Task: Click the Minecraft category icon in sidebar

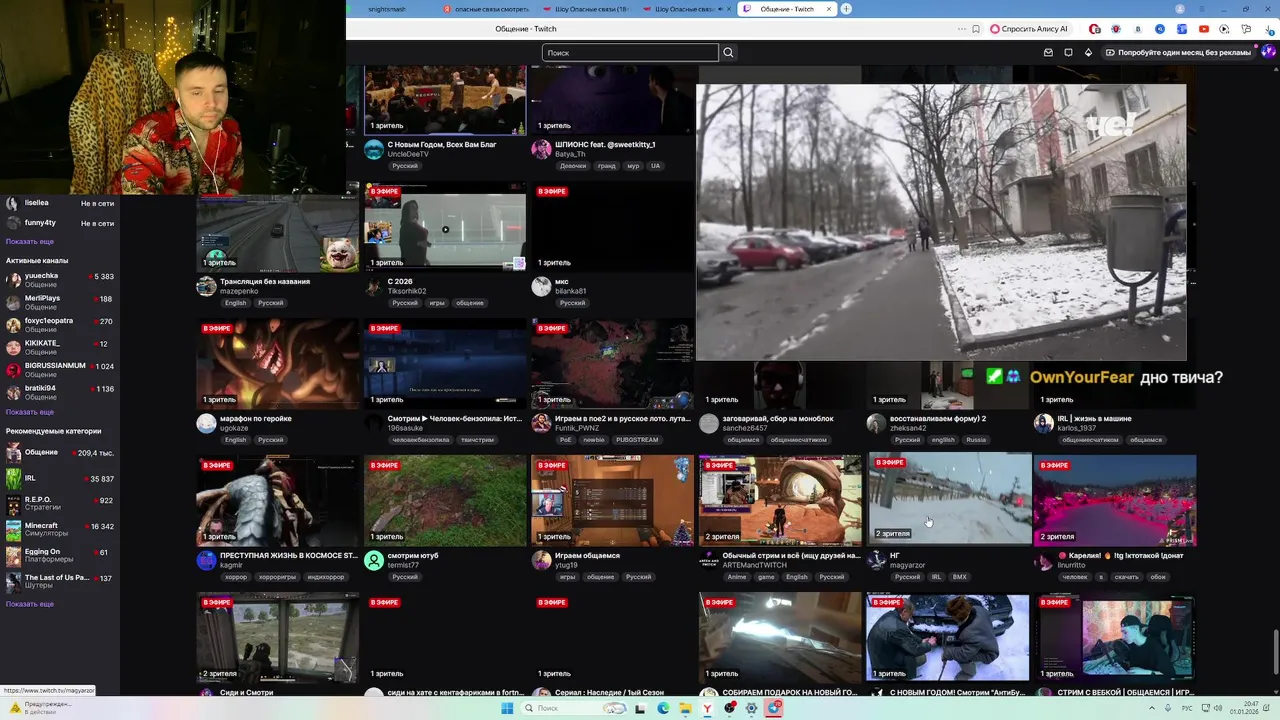Action: 13,530
